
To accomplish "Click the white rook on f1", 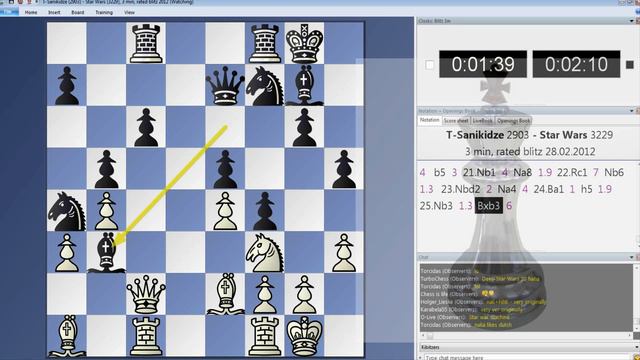I will (264, 336).
